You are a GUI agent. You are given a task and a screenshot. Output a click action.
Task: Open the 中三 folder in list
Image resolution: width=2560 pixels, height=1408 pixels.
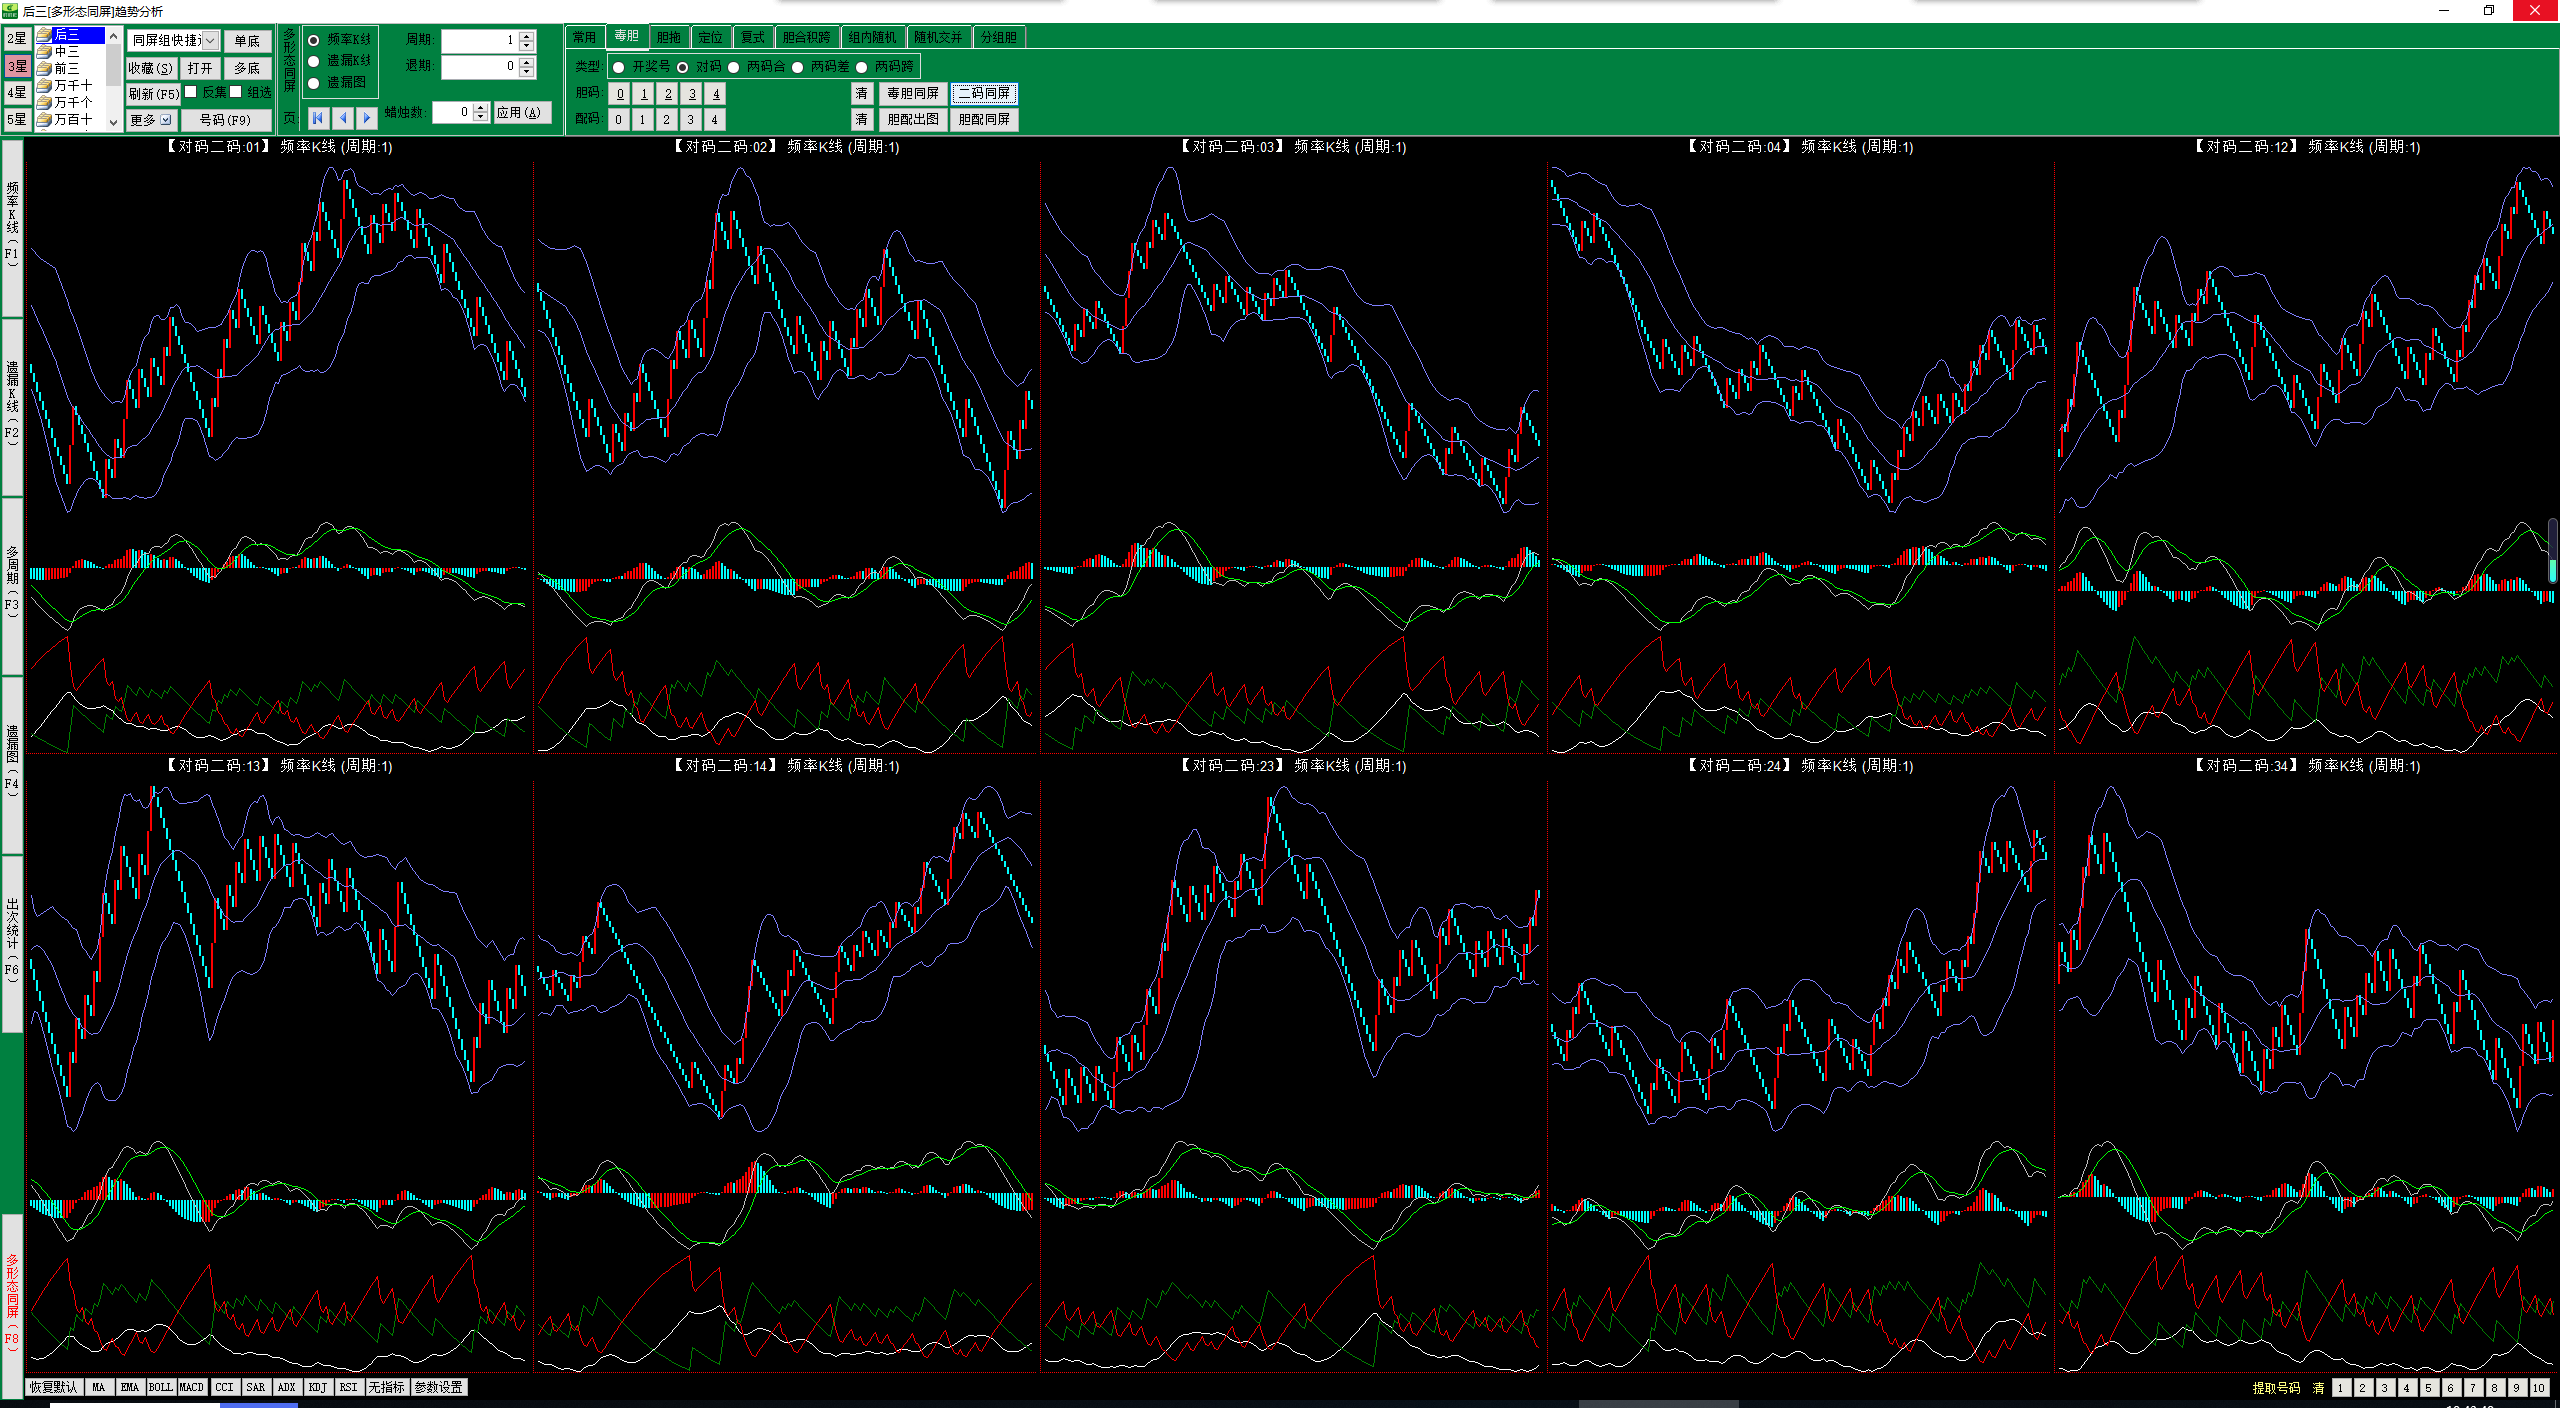pyautogui.click(x=66, y=51)
